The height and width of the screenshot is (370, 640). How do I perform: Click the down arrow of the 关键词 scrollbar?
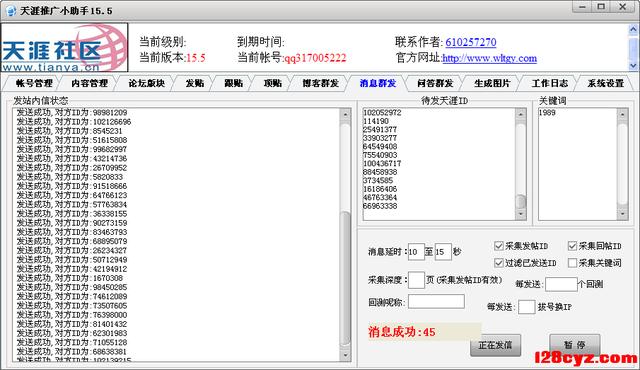point(622,214)
